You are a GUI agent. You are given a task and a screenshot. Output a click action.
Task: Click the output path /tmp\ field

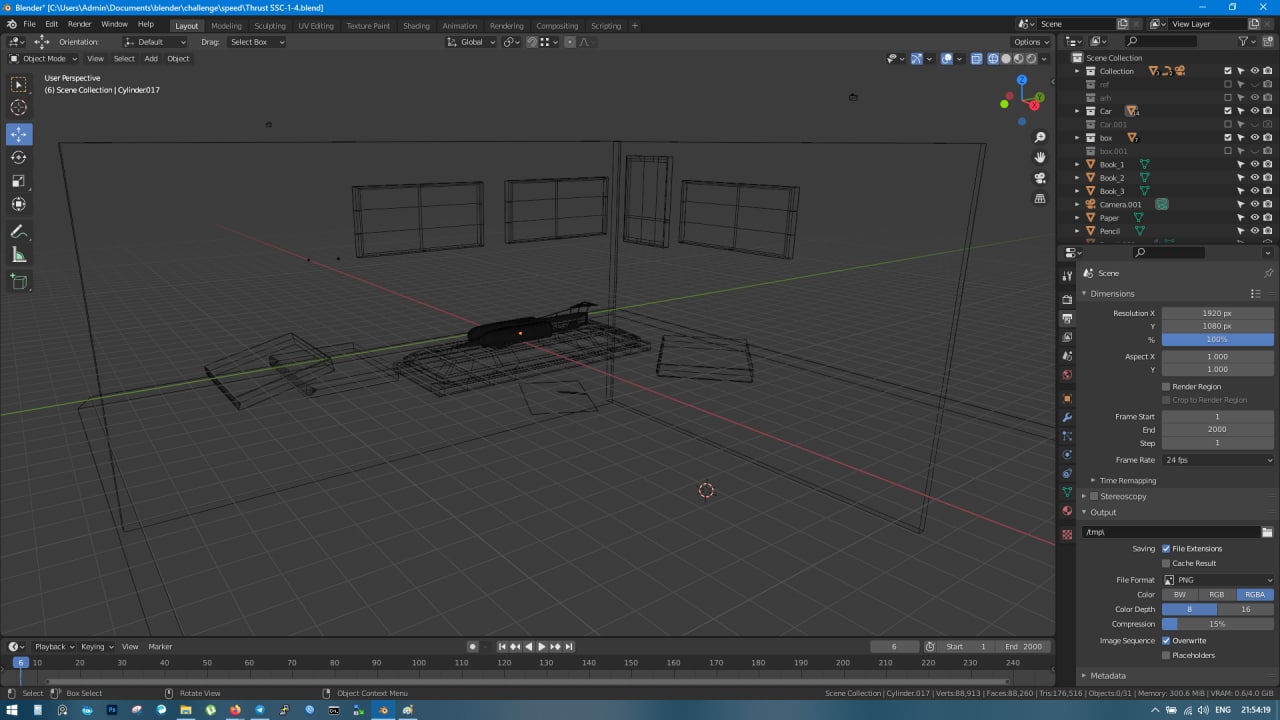tap(1170, 532)
